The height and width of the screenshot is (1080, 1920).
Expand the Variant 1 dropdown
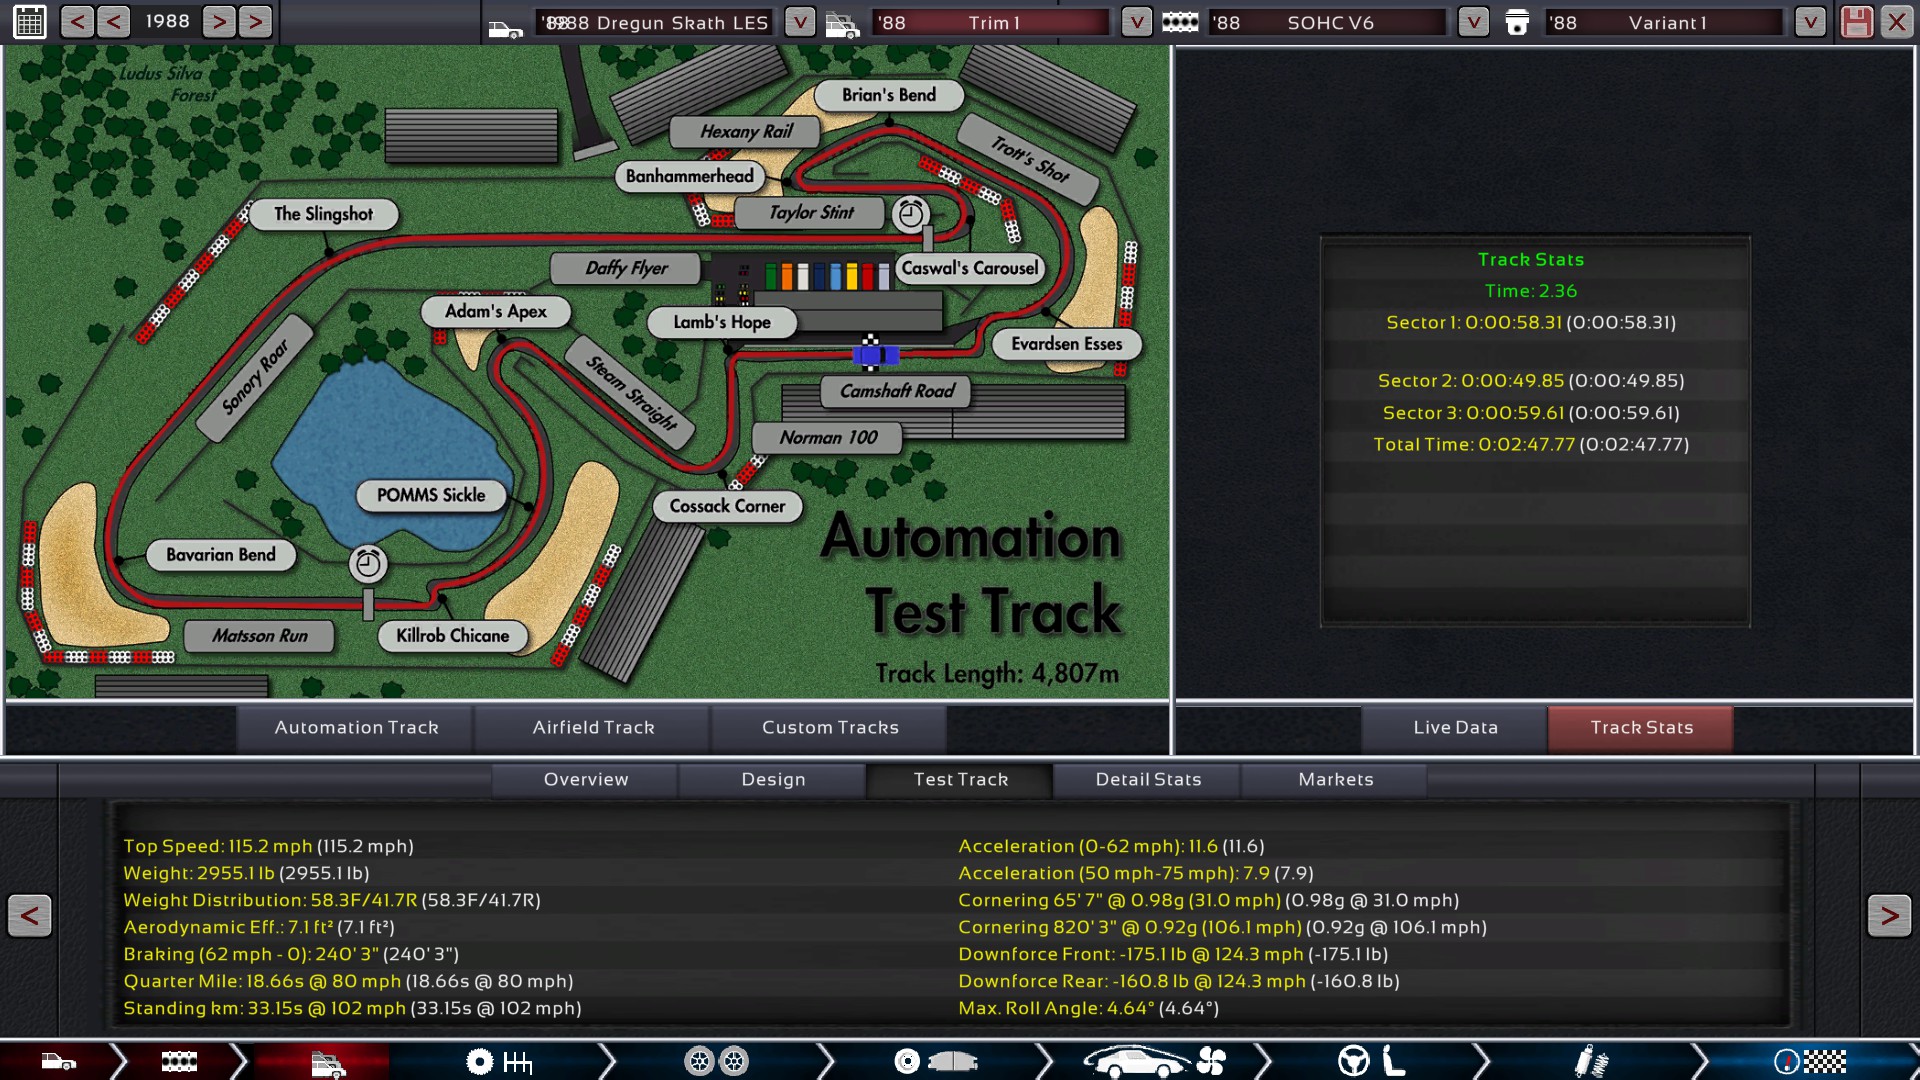click(1810, 21)
